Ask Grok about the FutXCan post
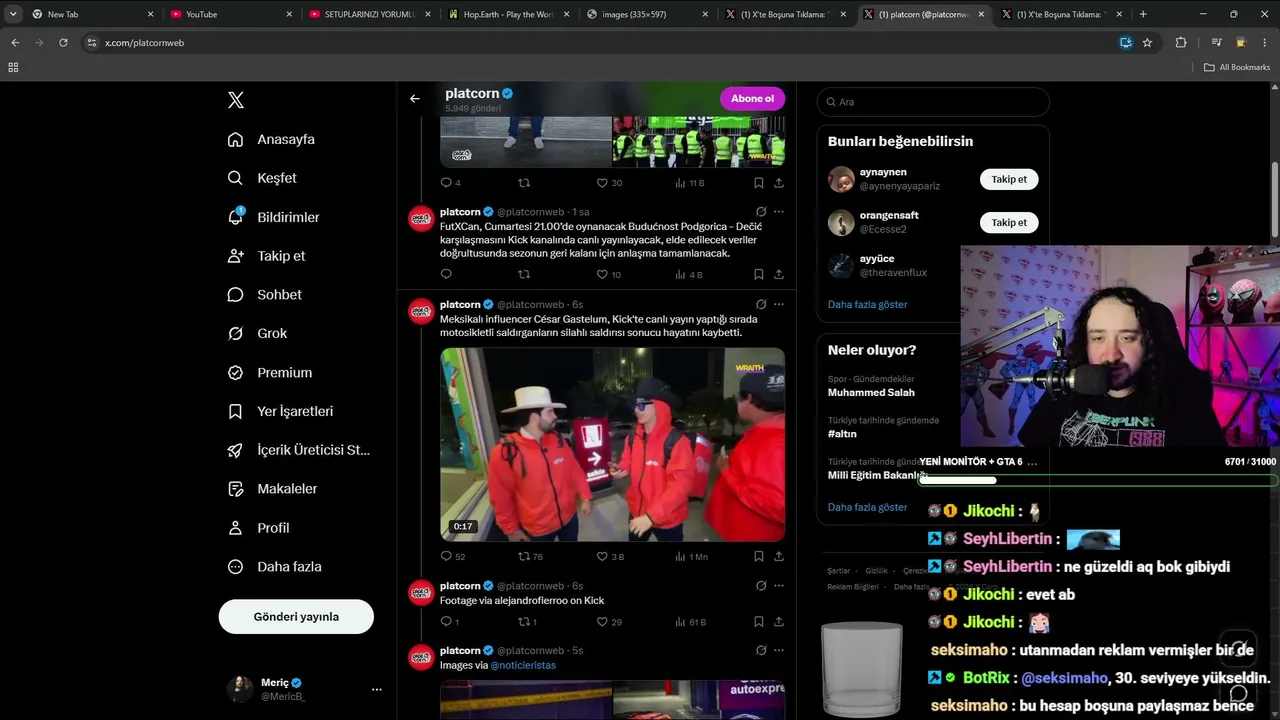 [761, 212]
